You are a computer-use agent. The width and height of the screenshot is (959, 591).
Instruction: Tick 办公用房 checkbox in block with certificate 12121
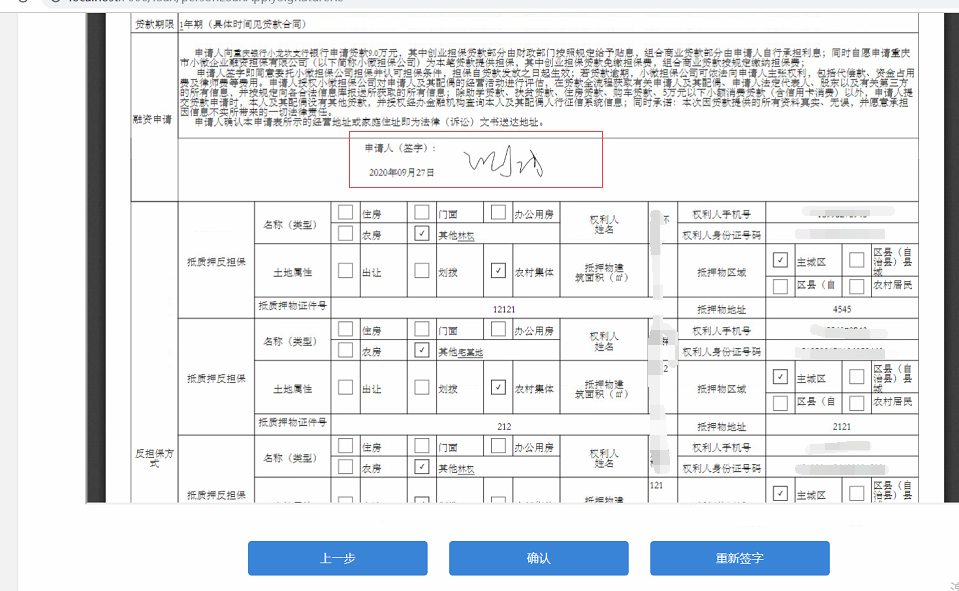coord(498,212)
